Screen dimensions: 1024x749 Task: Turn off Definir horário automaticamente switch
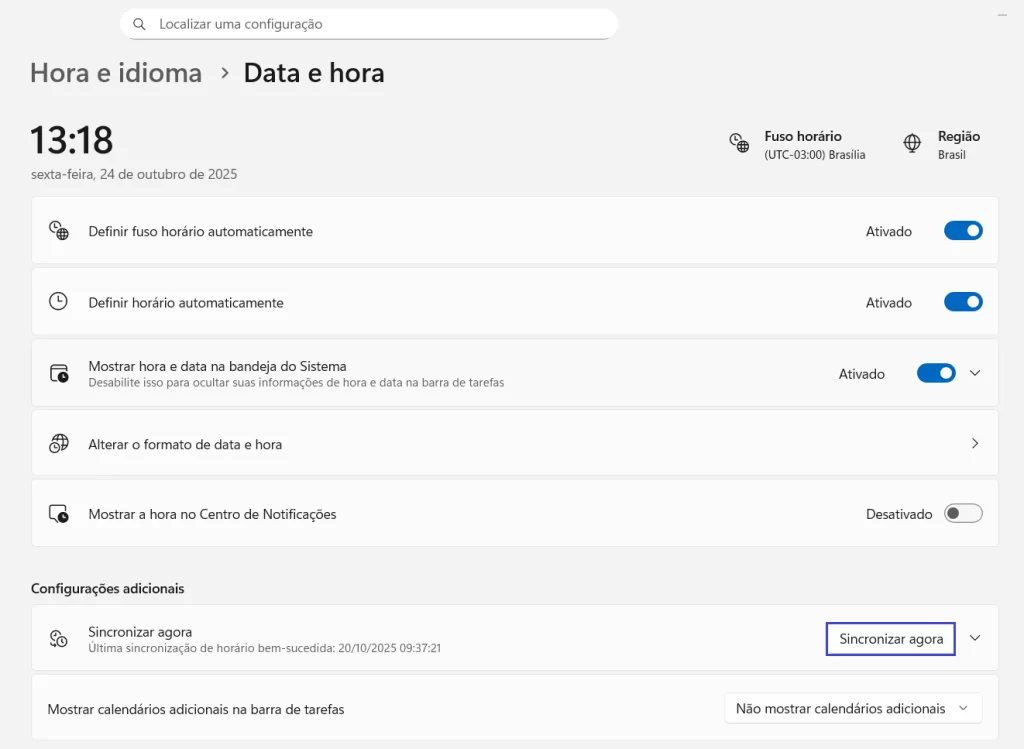[963, 302]
